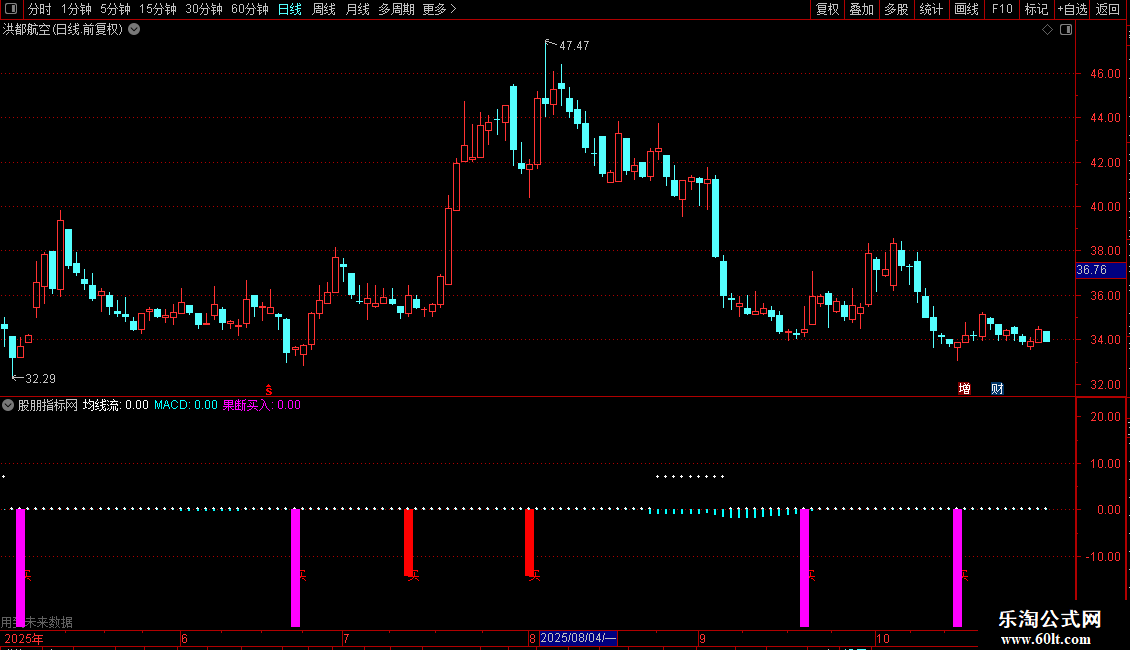Screen dimensions: 1130x650
Task: Click the 洪都航空(日线.前复权) chart title
Action: pos(63,30)
